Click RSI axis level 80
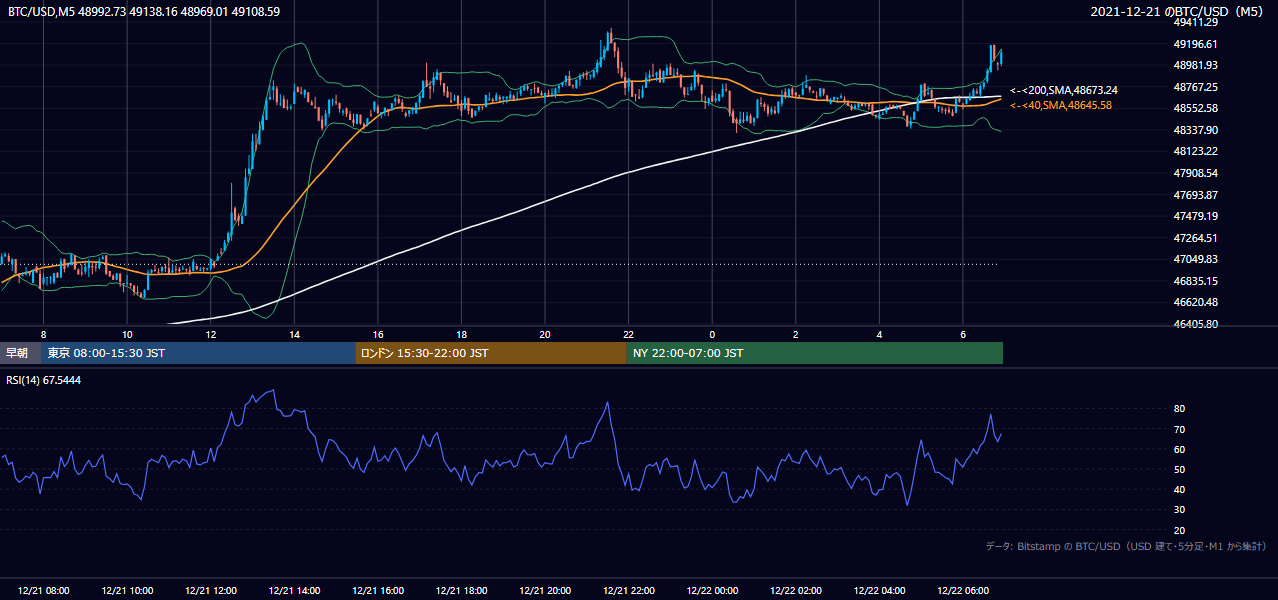This screenshot has width=1278, height=600. coord(1180,409)
